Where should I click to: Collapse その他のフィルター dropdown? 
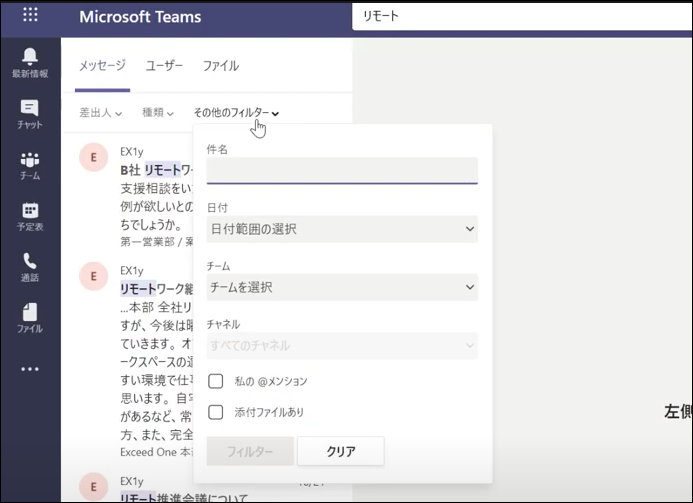tap(236, 113)
